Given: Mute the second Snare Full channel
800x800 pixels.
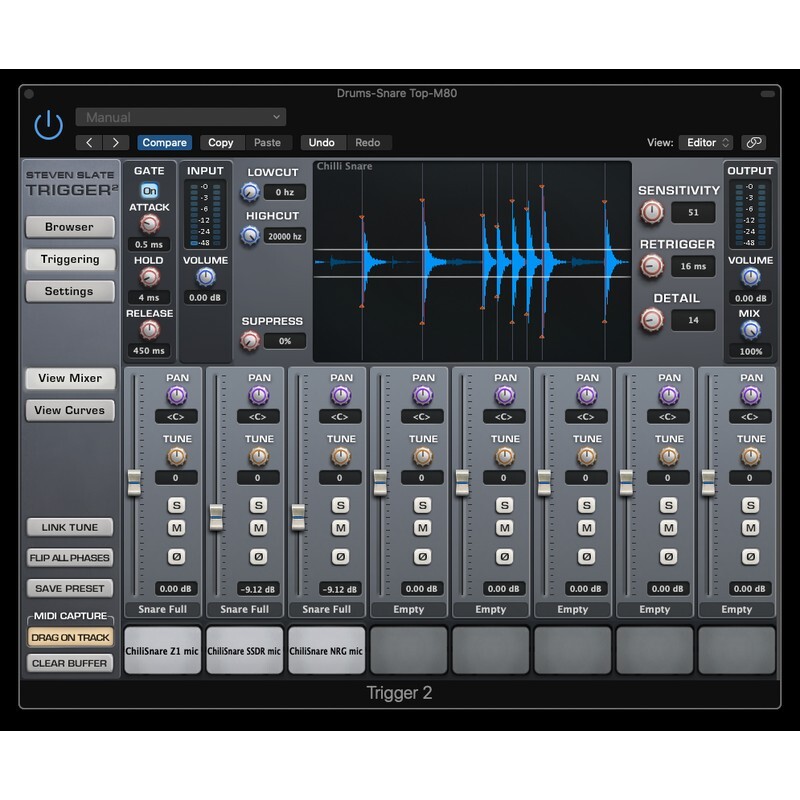Looking at the screenshot, I should [258, 528].
